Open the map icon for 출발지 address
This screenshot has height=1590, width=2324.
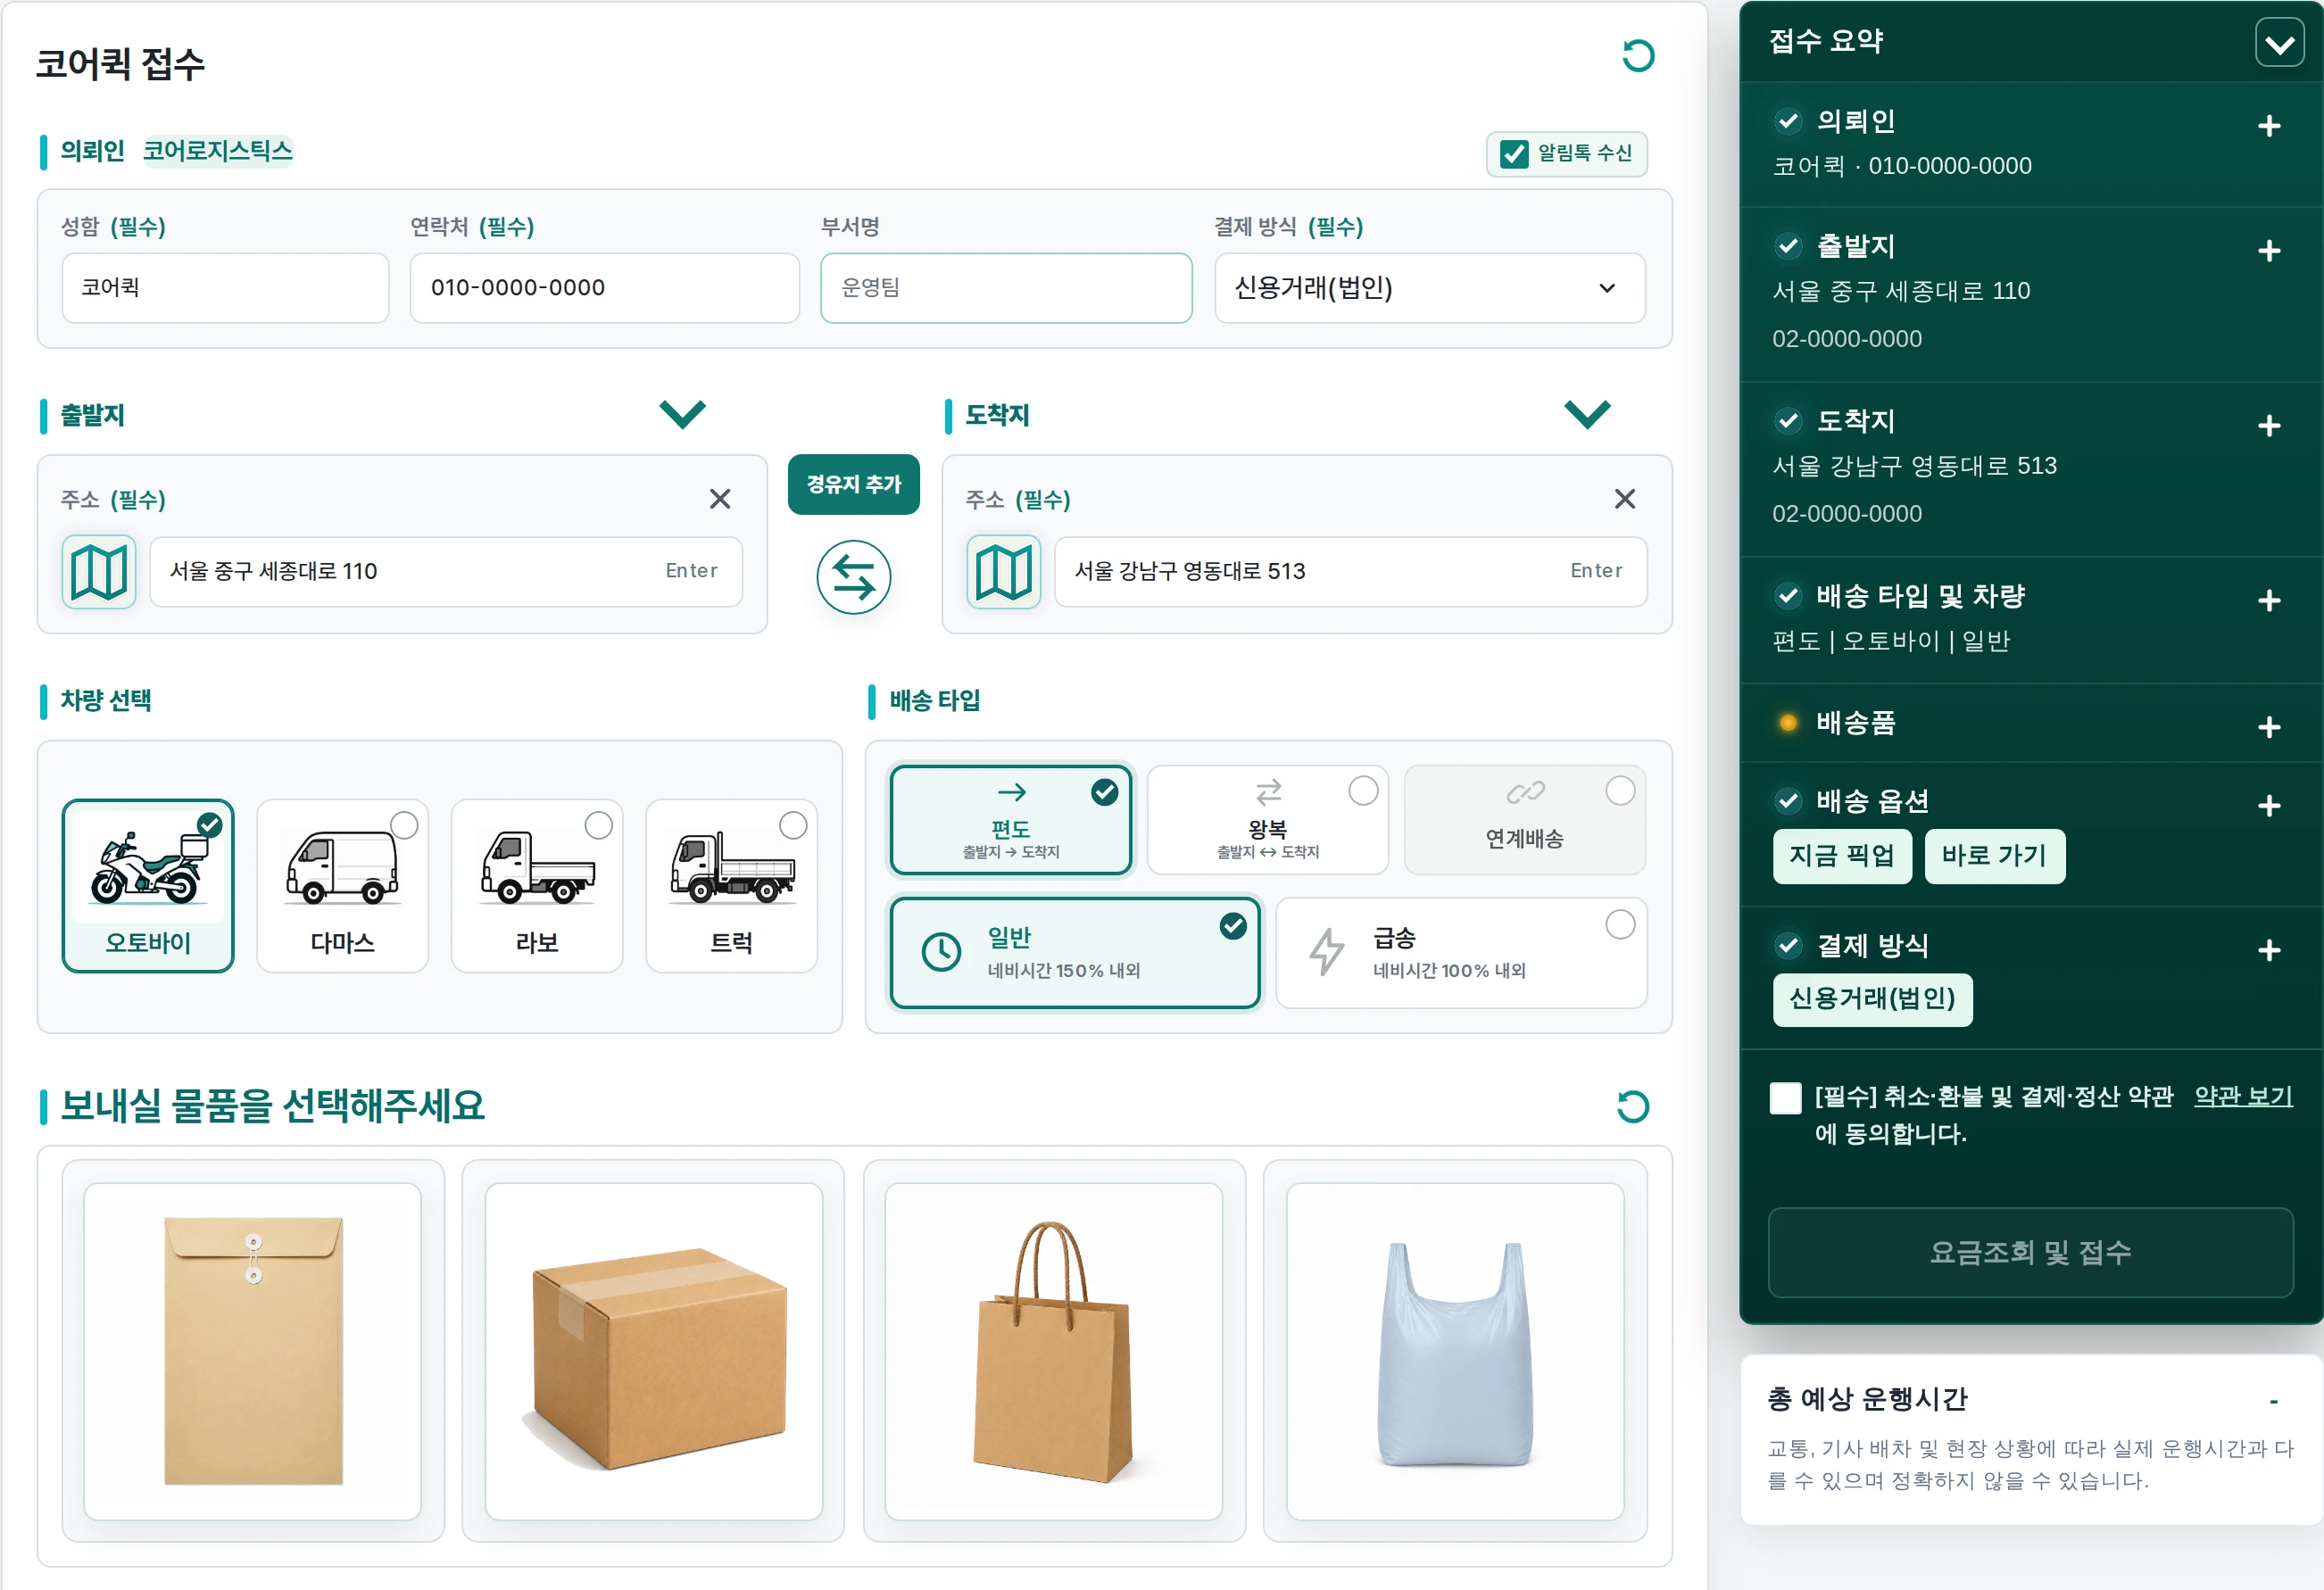point(99,572)
